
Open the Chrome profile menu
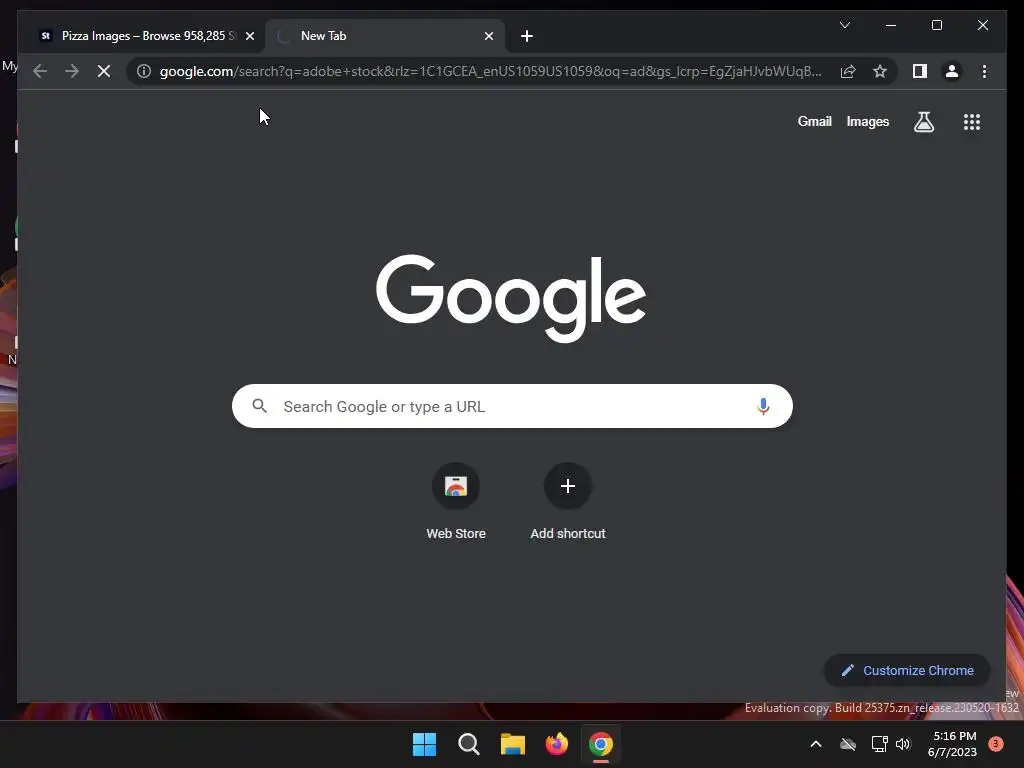pos(952,71)
